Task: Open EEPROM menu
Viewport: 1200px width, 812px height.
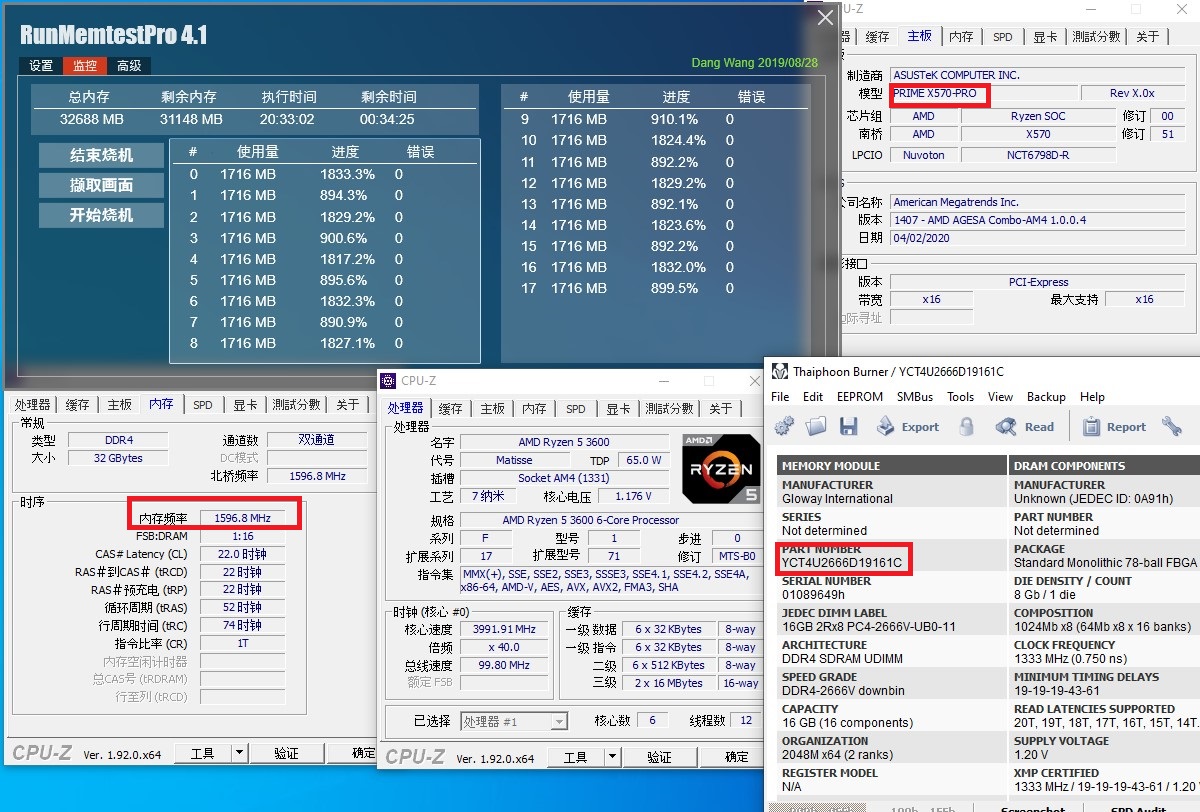Action: click(860, 397)
